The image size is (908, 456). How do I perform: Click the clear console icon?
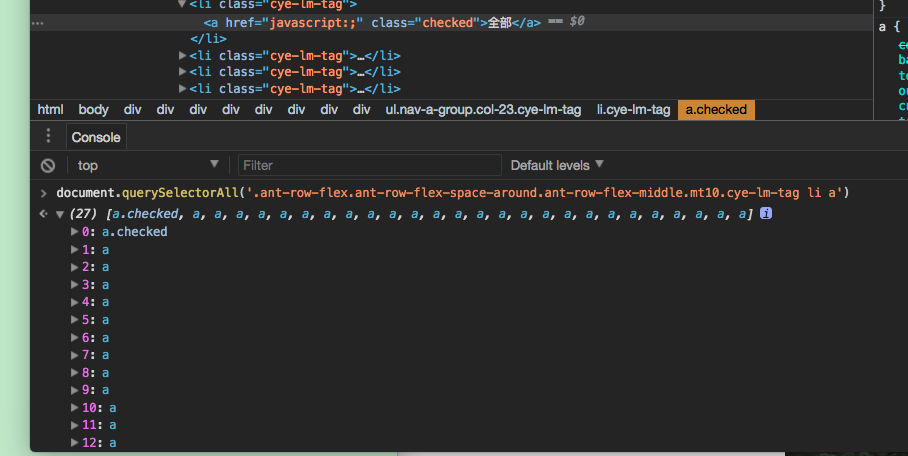pos(48,166)
